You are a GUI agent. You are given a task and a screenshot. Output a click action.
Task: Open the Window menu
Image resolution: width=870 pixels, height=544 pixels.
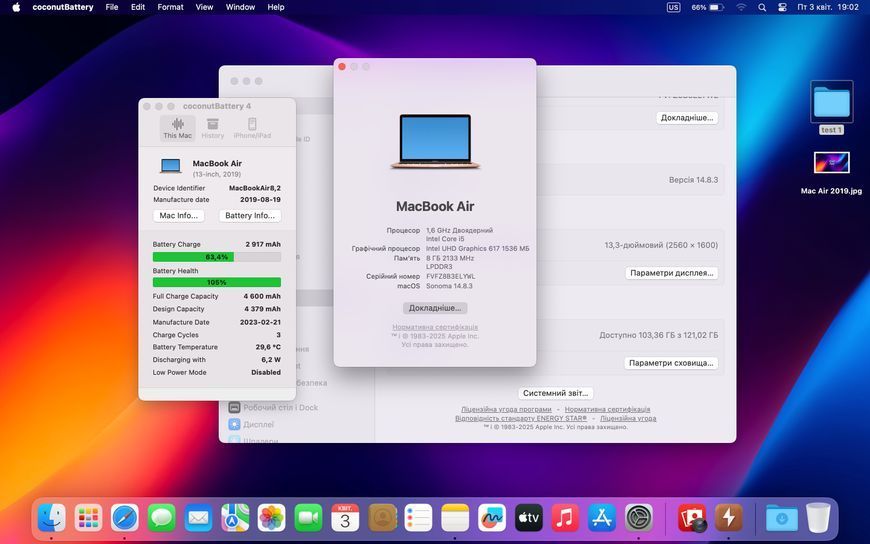(x=240, y=7)
